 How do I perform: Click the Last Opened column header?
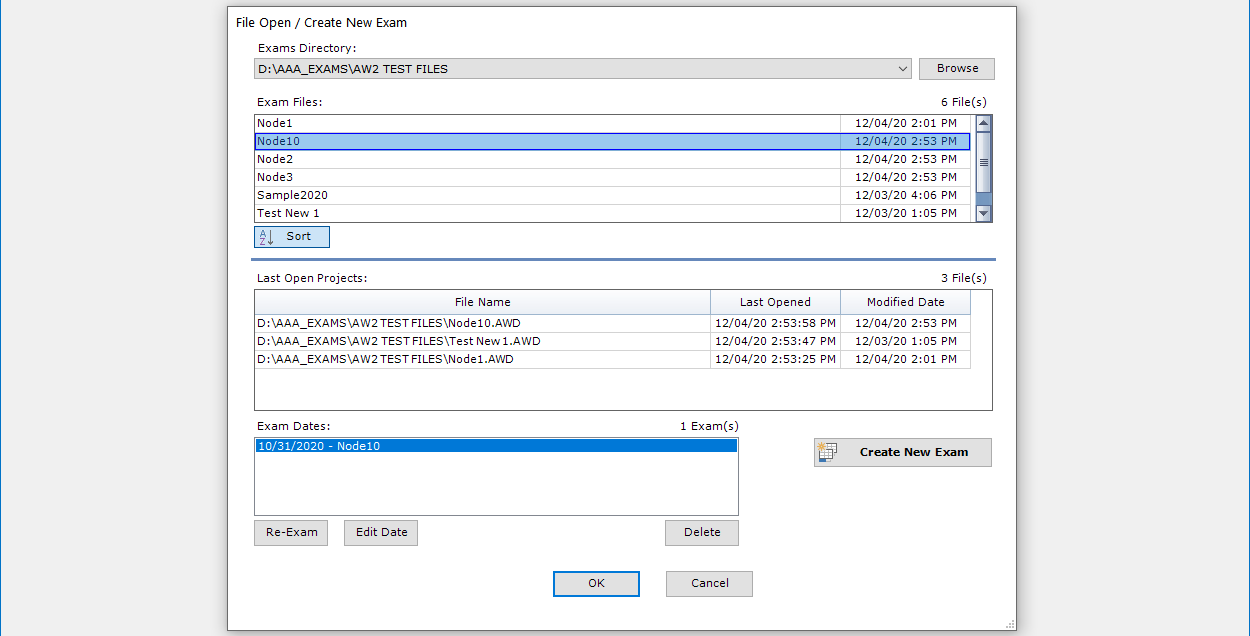point(775,301)
